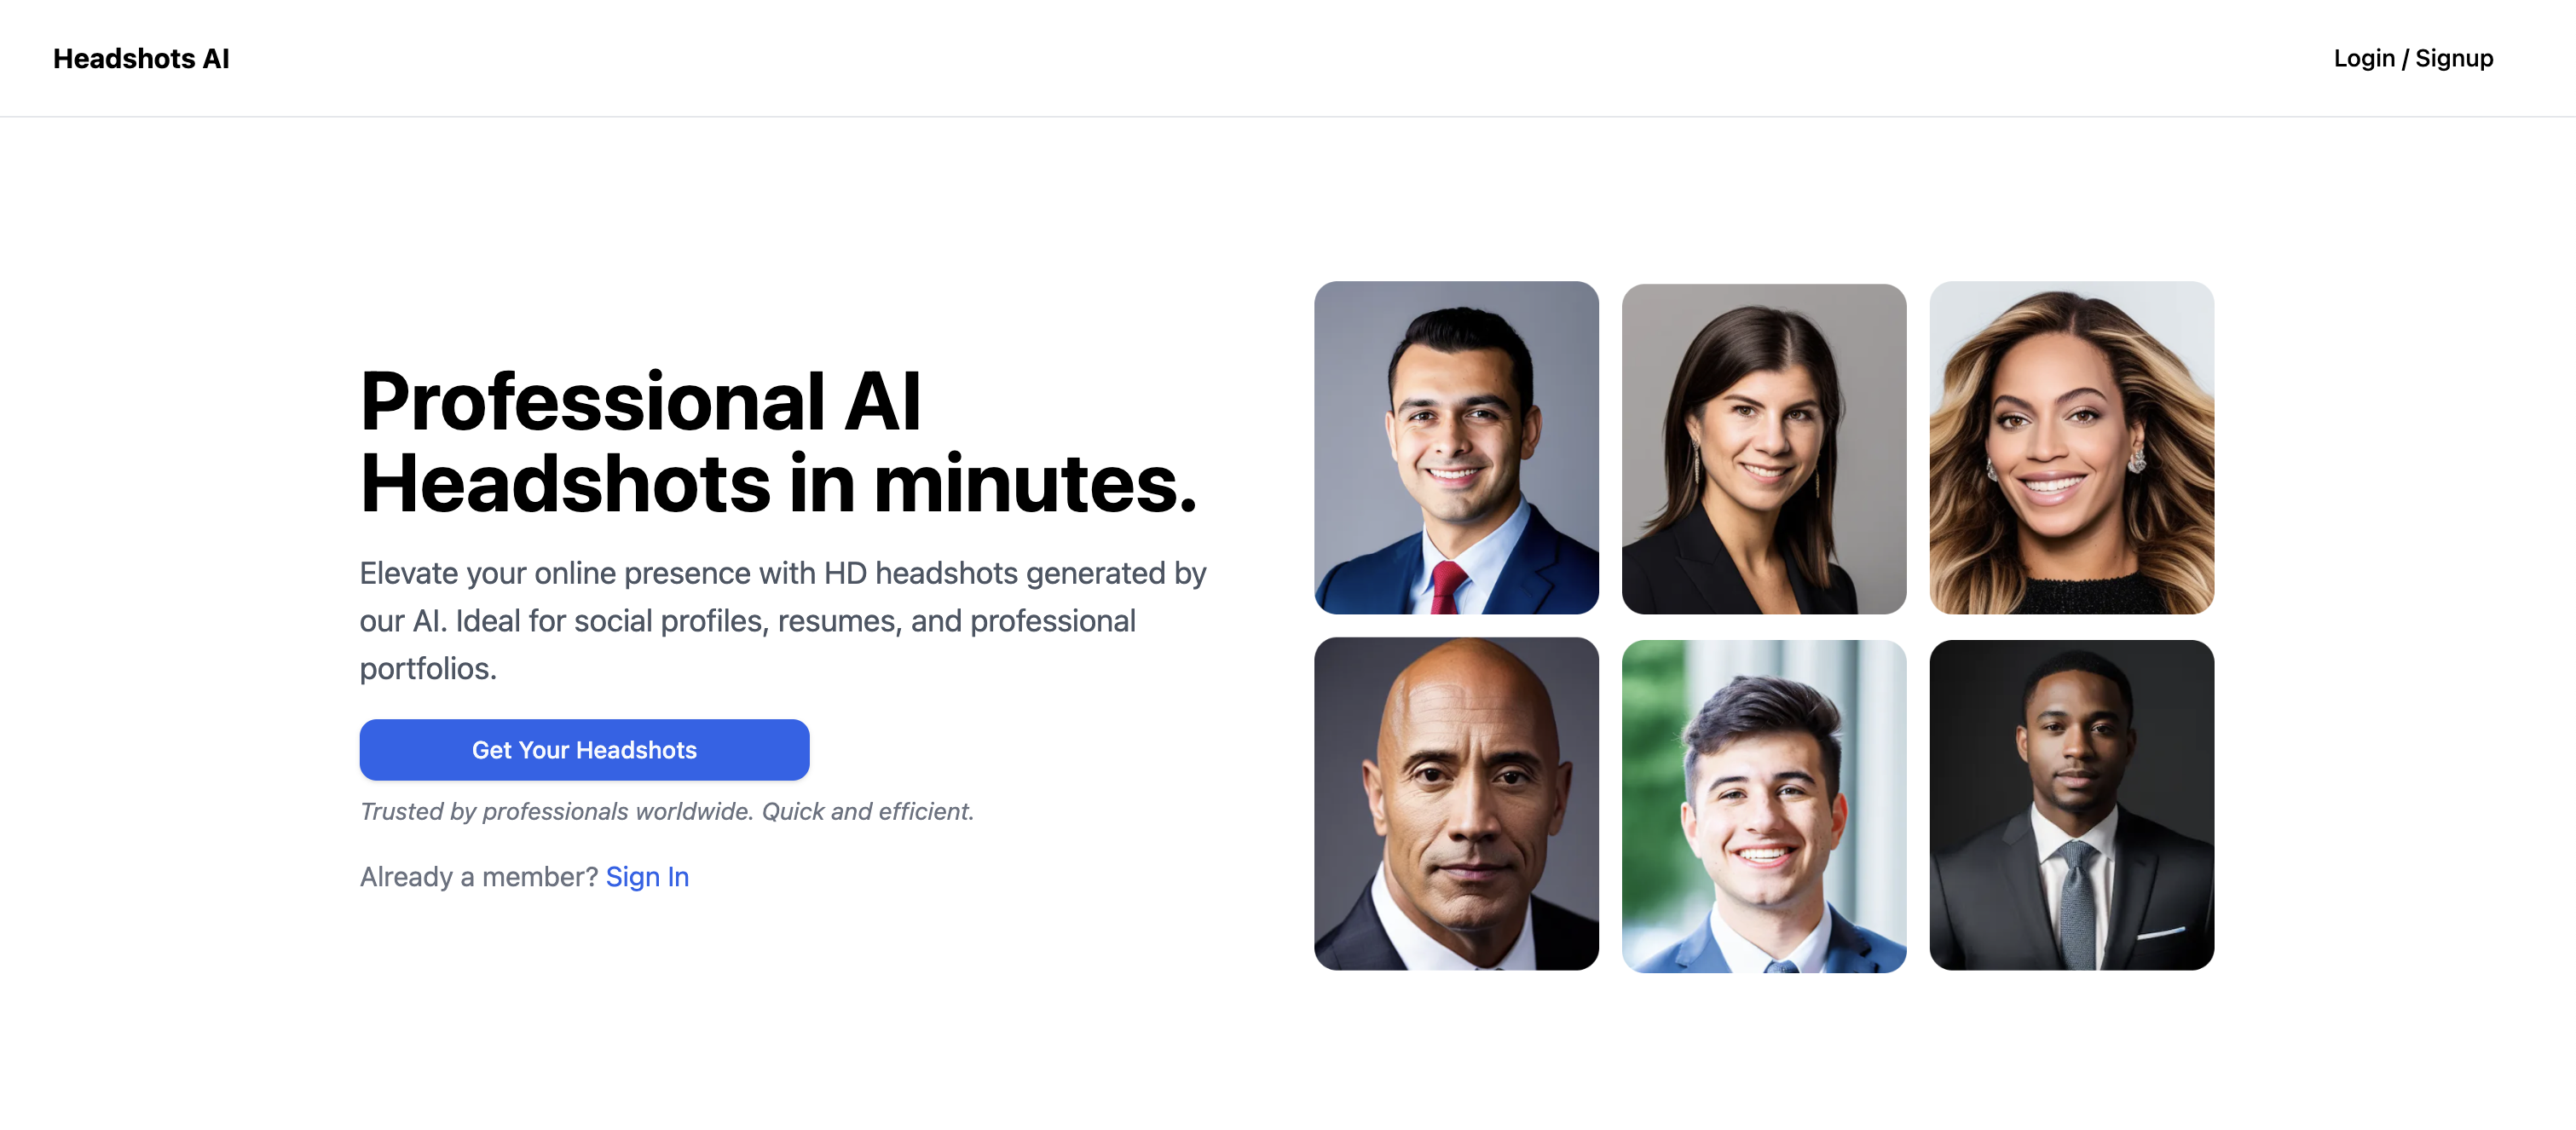Image resolution: width=2576 pixels, height=1130 pixels.
Task: Click the Headshots AI logo top-left
Action: tap(142, 57)
